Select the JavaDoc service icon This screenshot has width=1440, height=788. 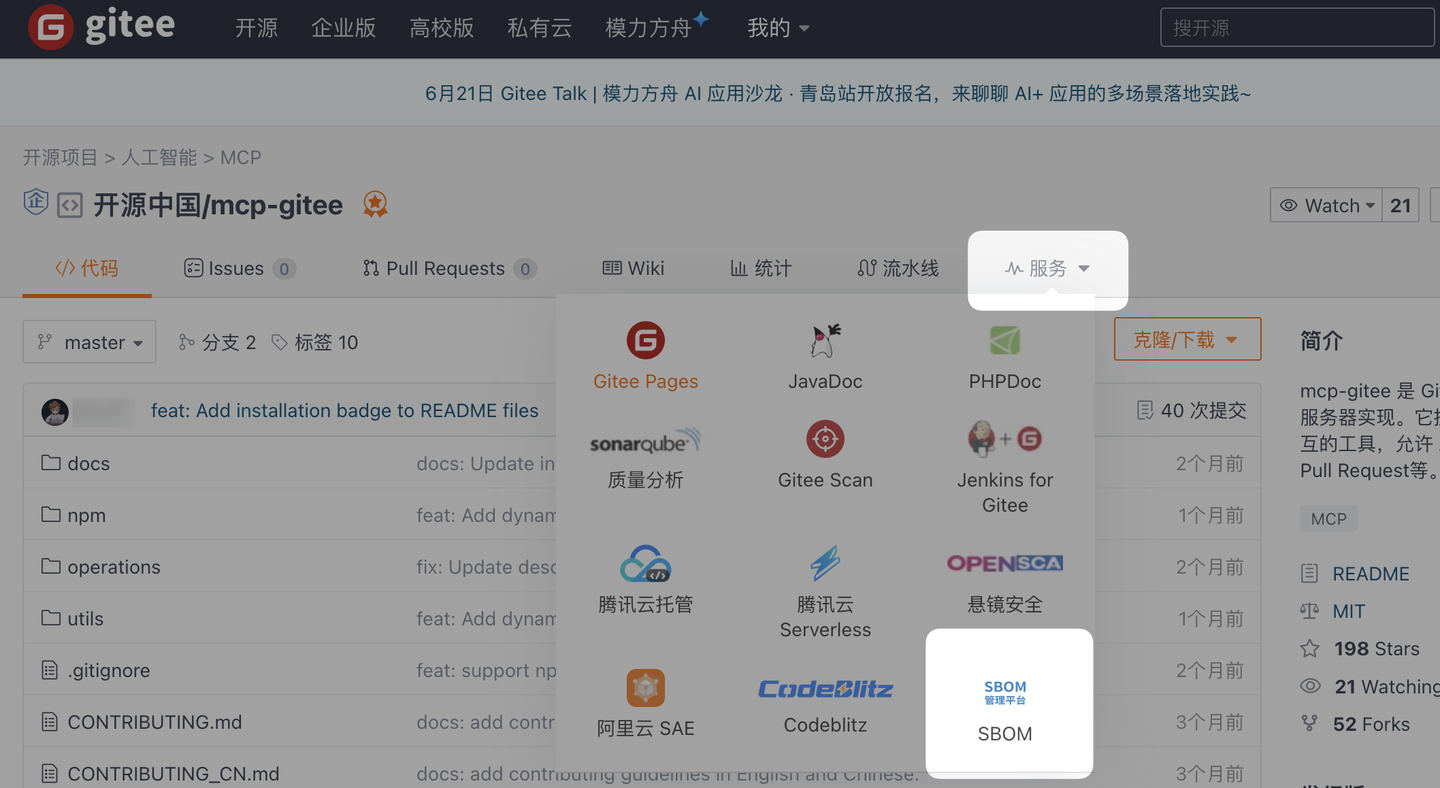[x=825, y=355]
